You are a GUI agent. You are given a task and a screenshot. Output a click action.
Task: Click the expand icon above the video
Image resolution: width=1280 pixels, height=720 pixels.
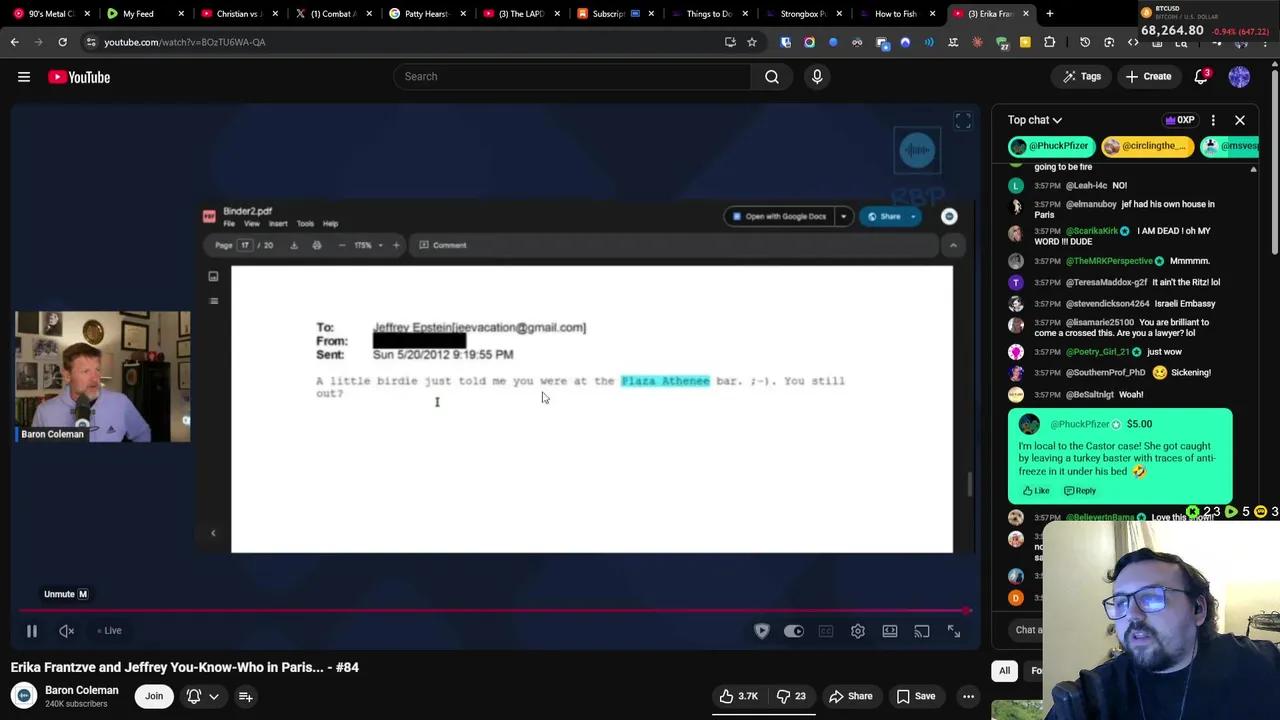(963, 121)
